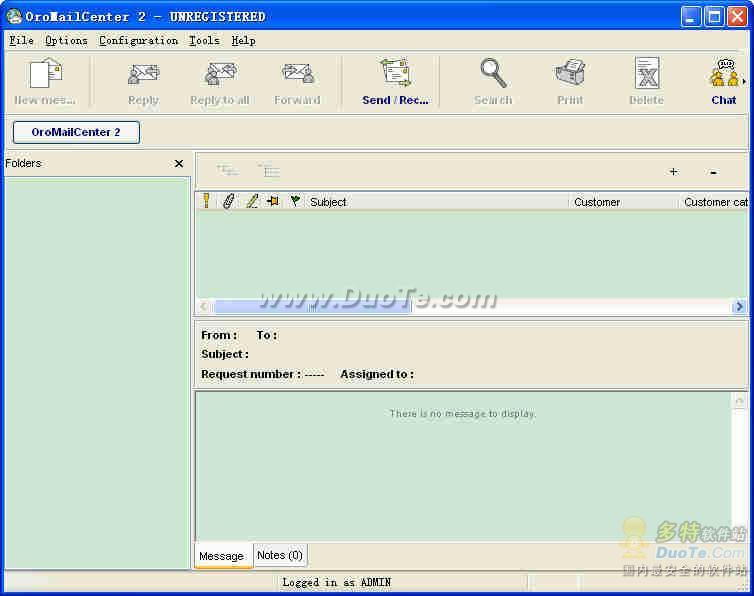Open the Chat tool

[724, 73]
